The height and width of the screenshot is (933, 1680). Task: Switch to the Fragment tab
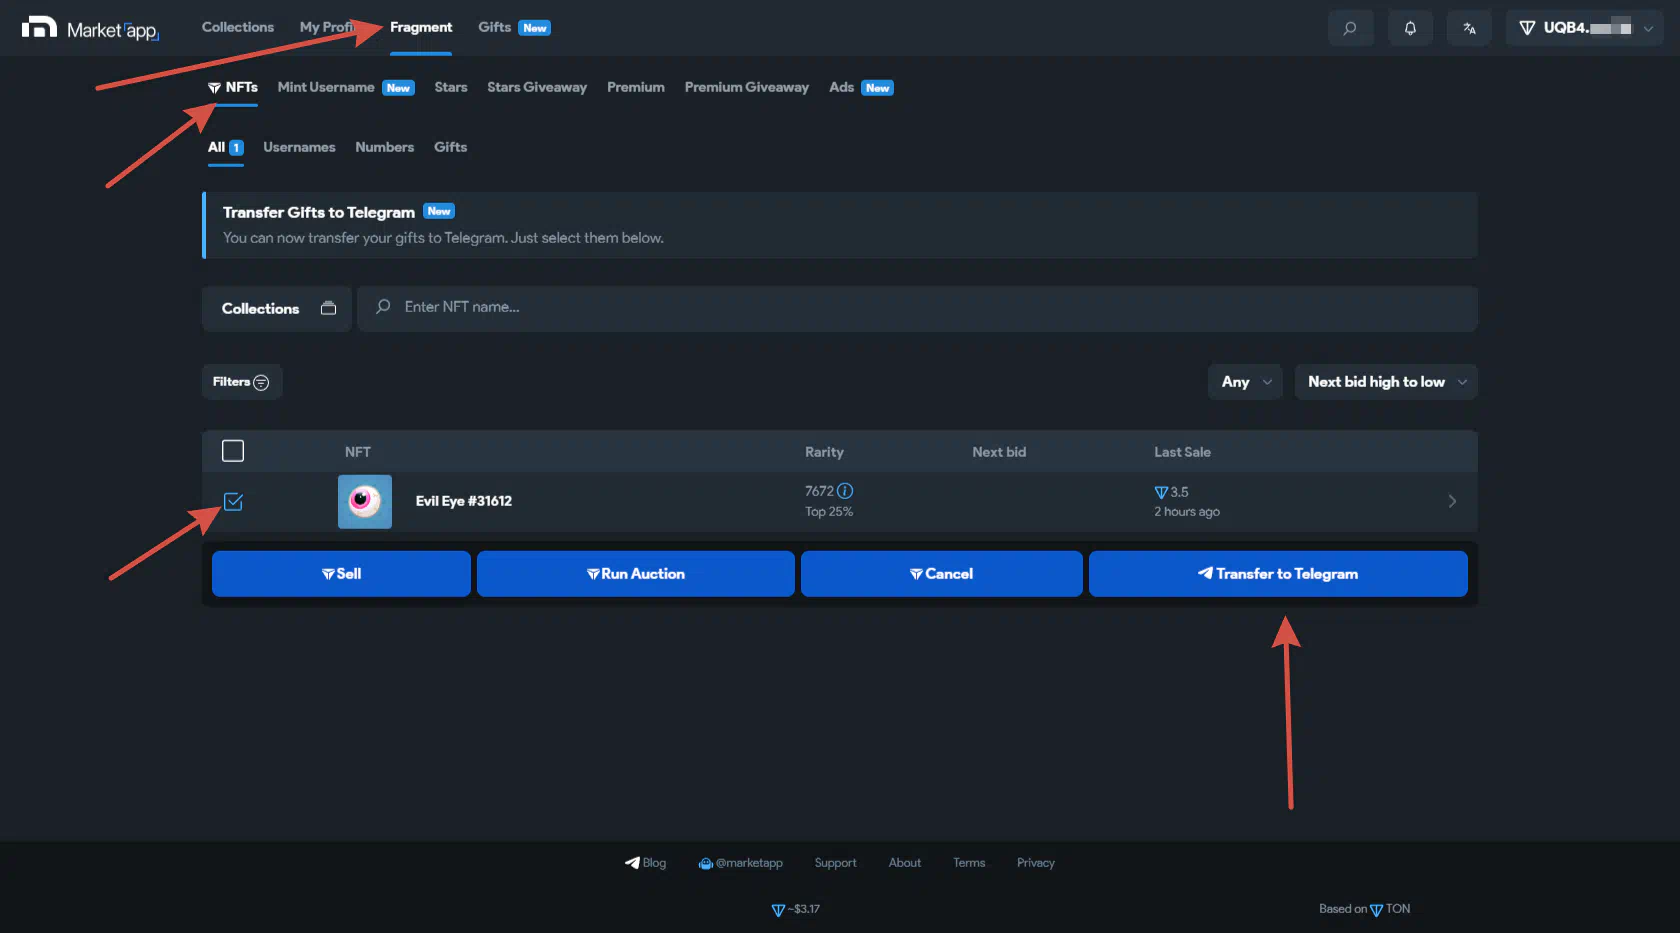tap(421, 27)
